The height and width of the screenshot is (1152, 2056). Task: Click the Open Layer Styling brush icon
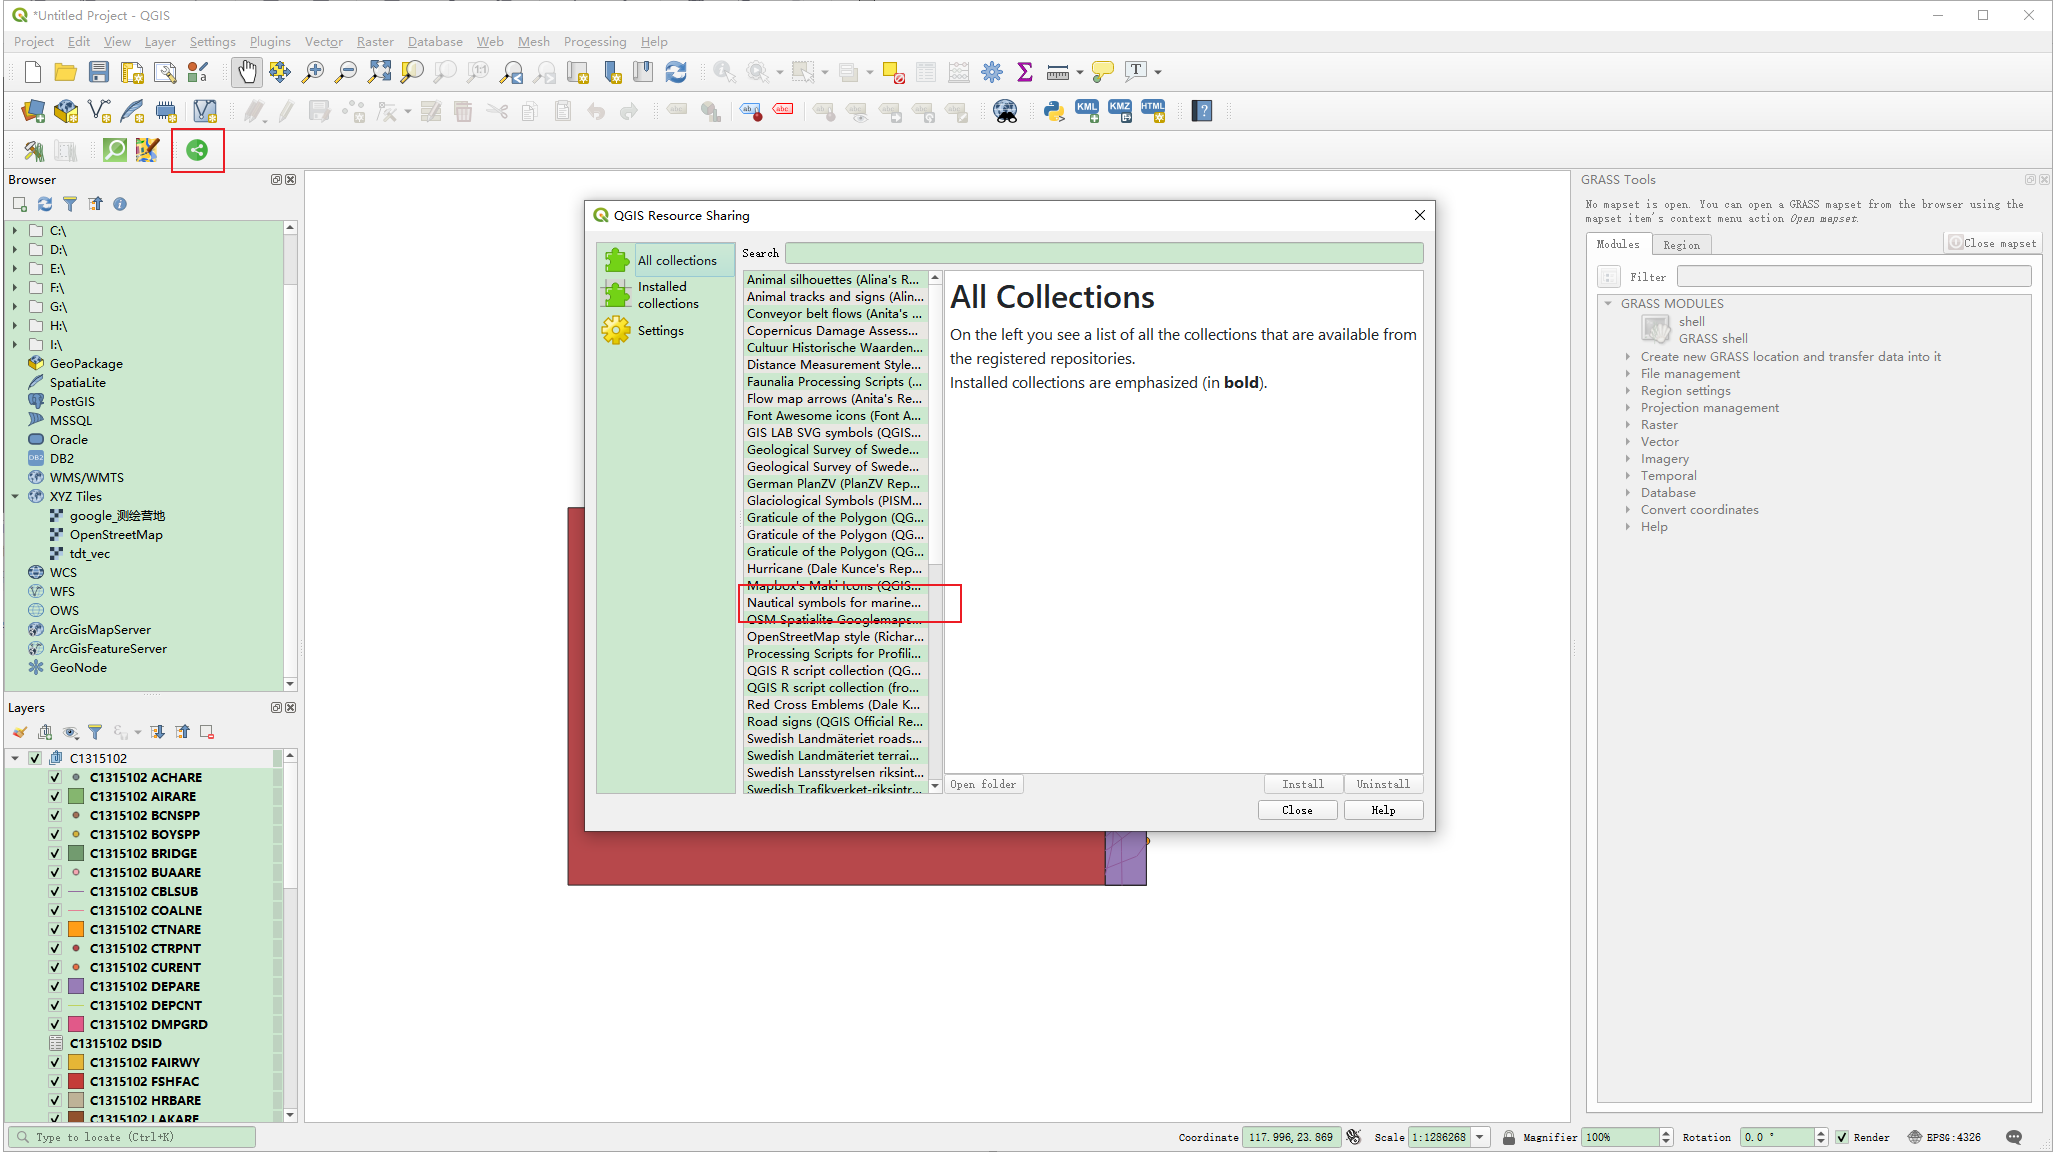pyautogui.click(x=20, y=732)
